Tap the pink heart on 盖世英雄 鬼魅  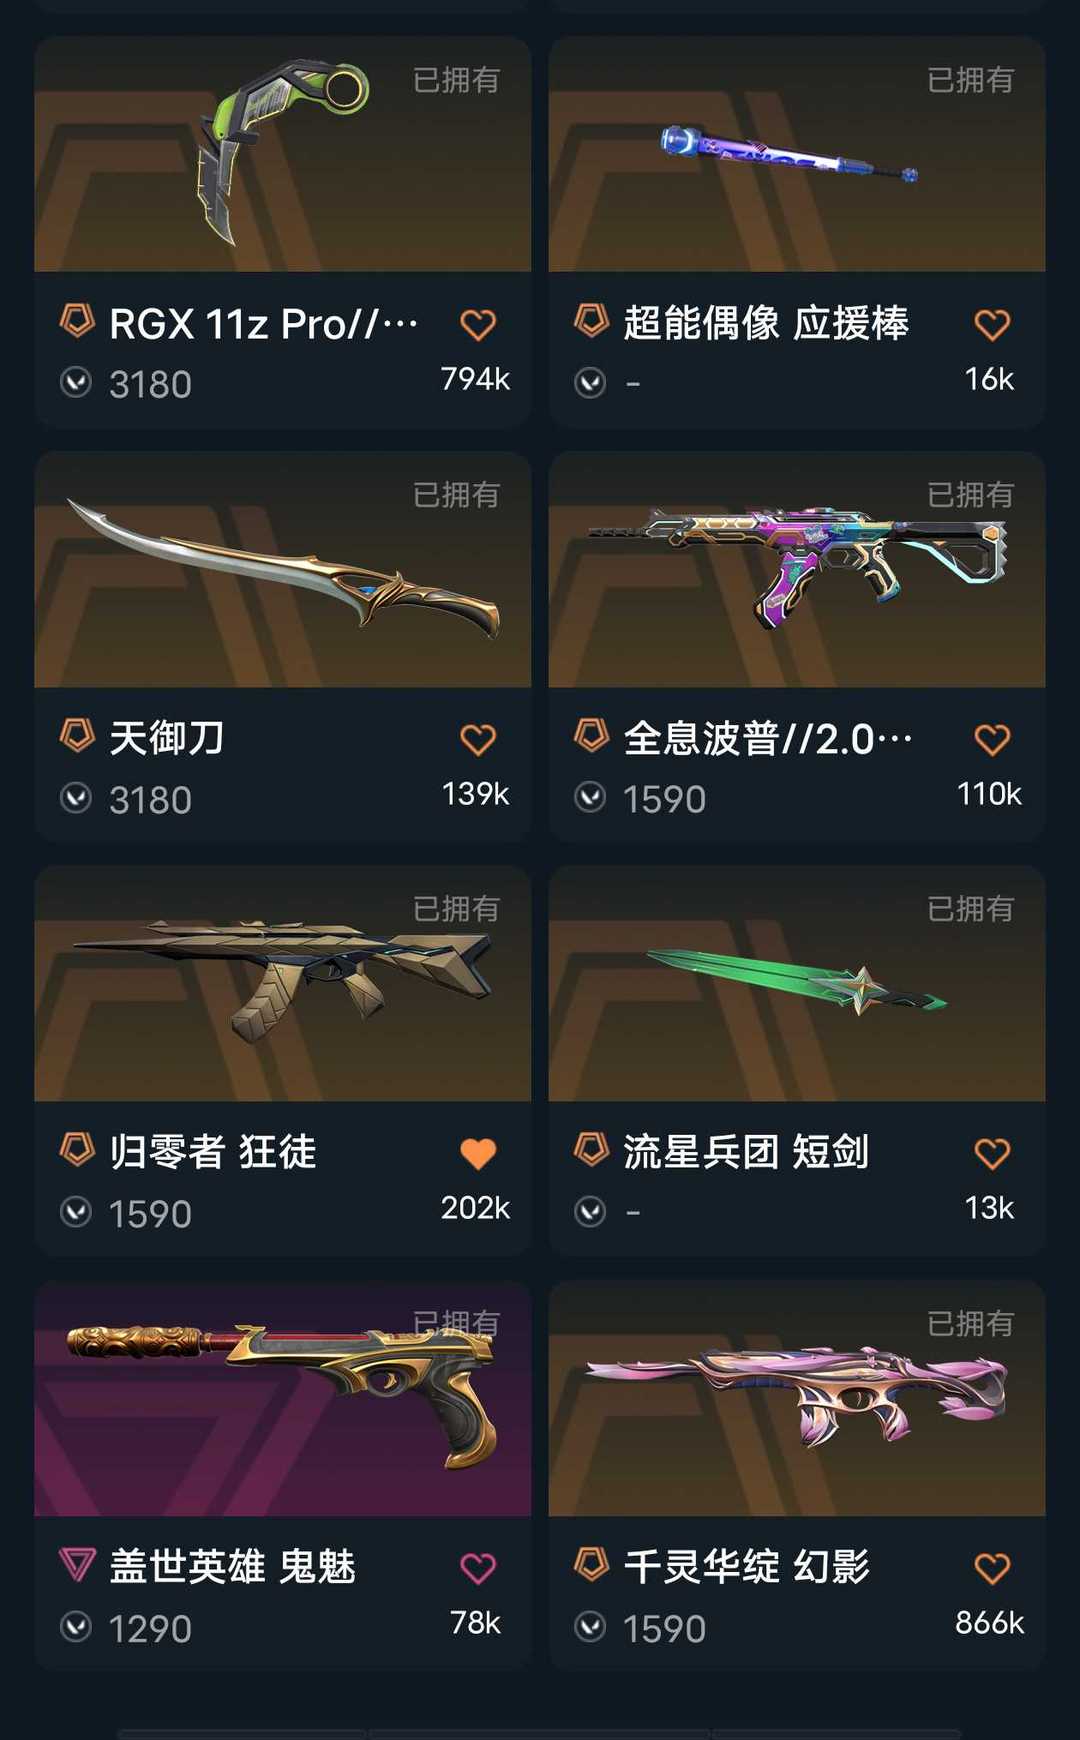[x=478, y=1568]
